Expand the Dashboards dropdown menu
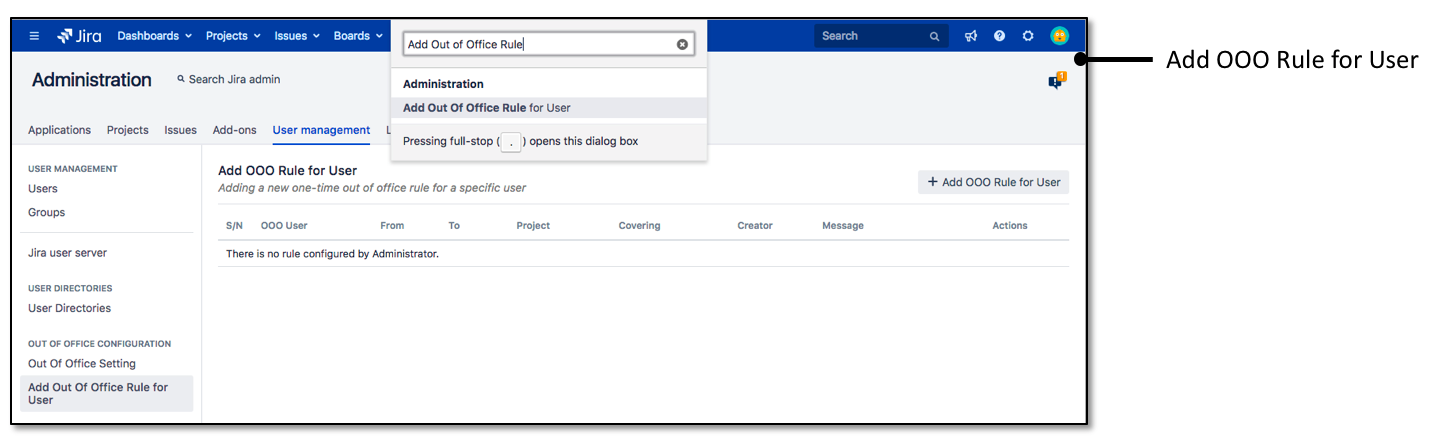 [x=154, y=36]
